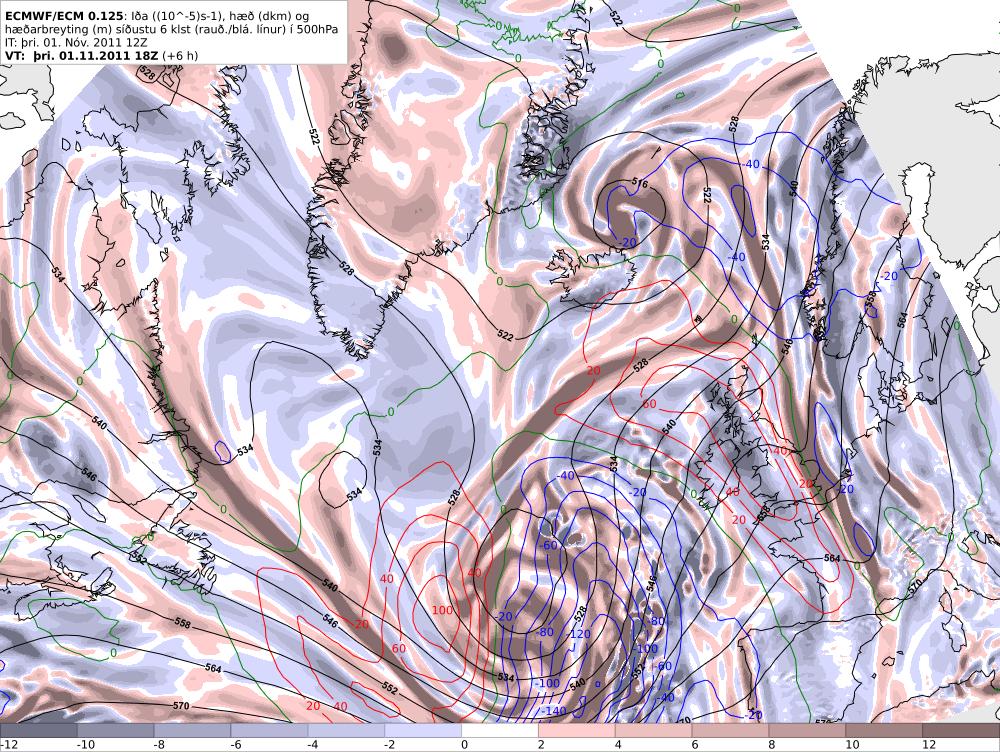
Task: Click the red '100' height-change label
Action: [442, 610]
